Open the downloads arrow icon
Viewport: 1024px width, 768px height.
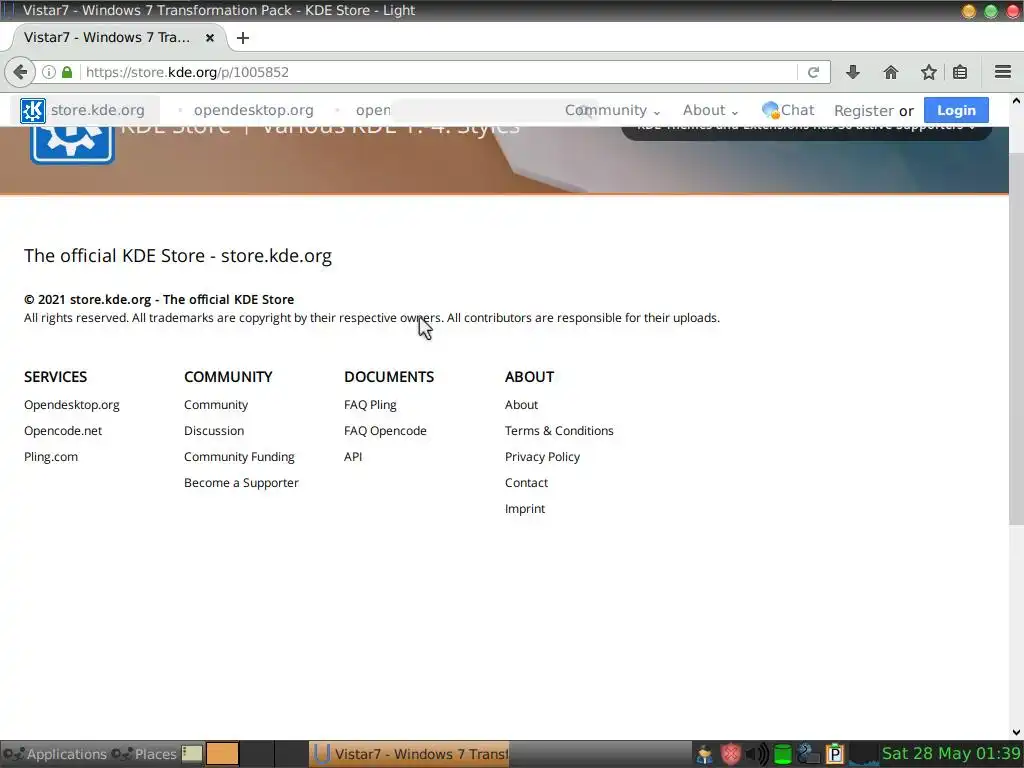(x=852, y=72)
